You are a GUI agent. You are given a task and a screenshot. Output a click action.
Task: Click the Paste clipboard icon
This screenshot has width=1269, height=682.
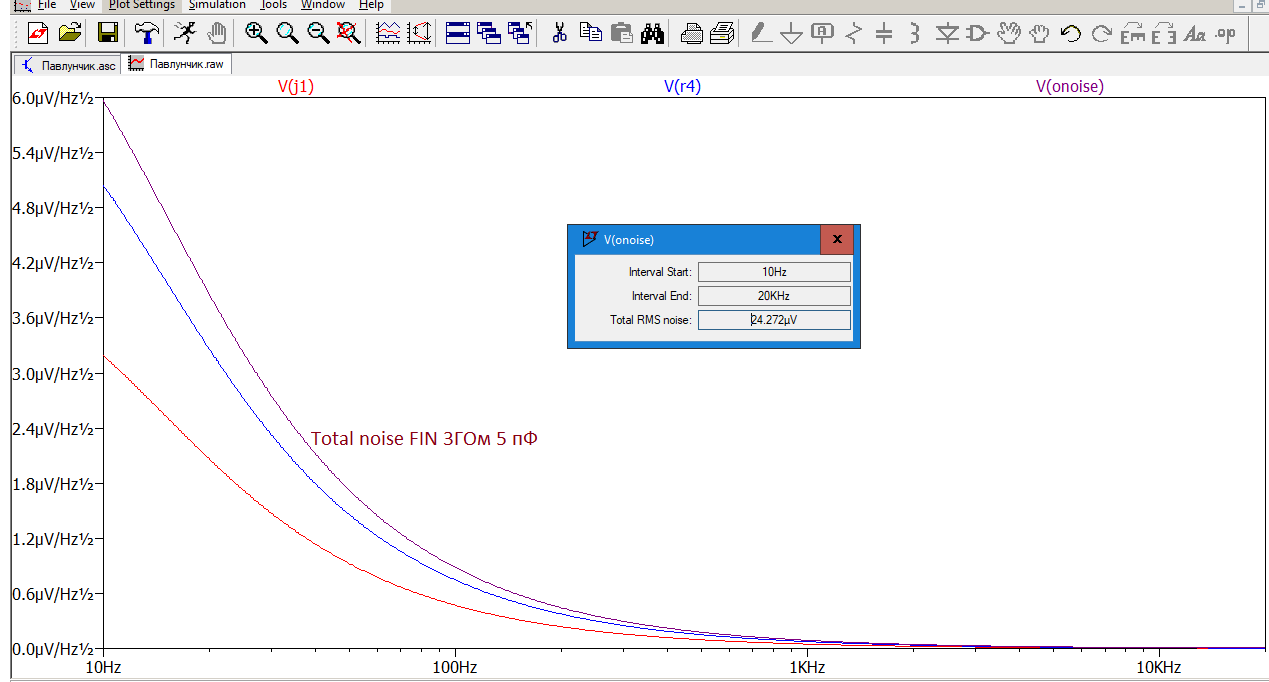621,33
